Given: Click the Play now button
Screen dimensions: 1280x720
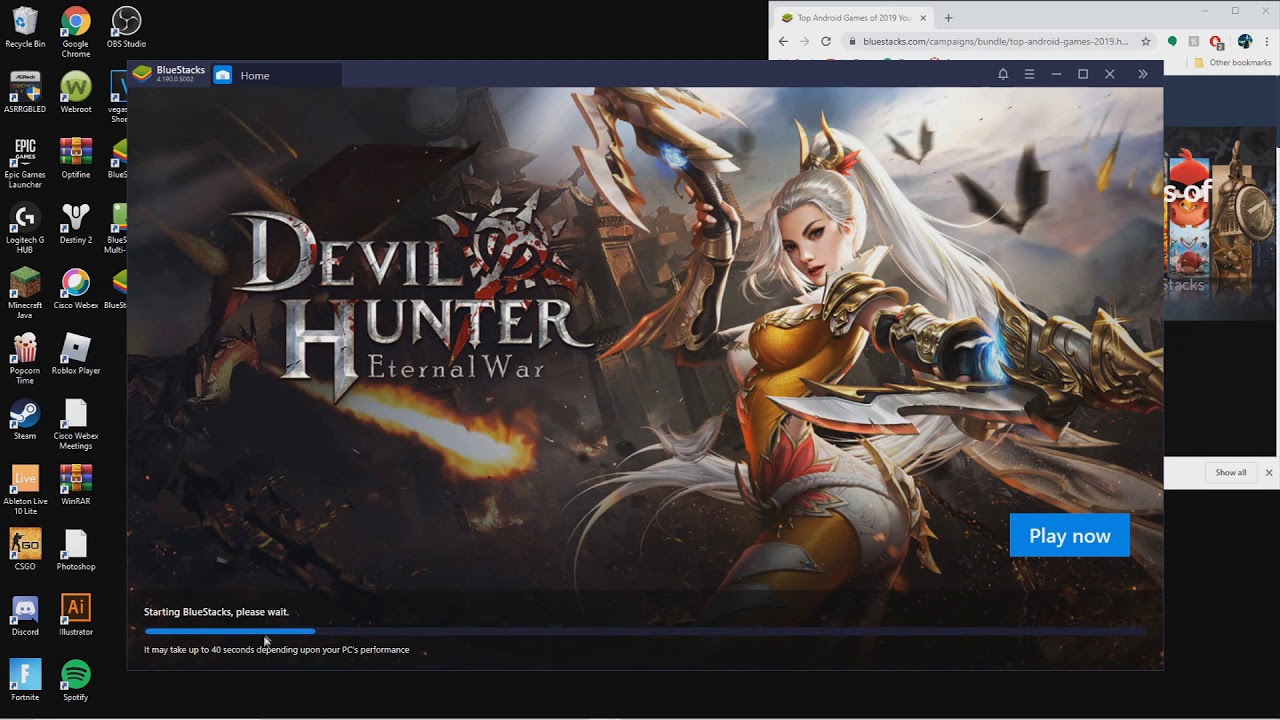Looking at the screenshot, I should click(1070, 535).
